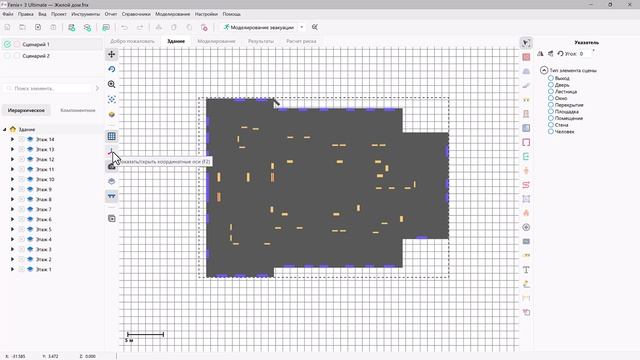Select the Перекрытие radio button
Image resolution: width=640 pixels, height=360 pixels.
coord(551,105)
